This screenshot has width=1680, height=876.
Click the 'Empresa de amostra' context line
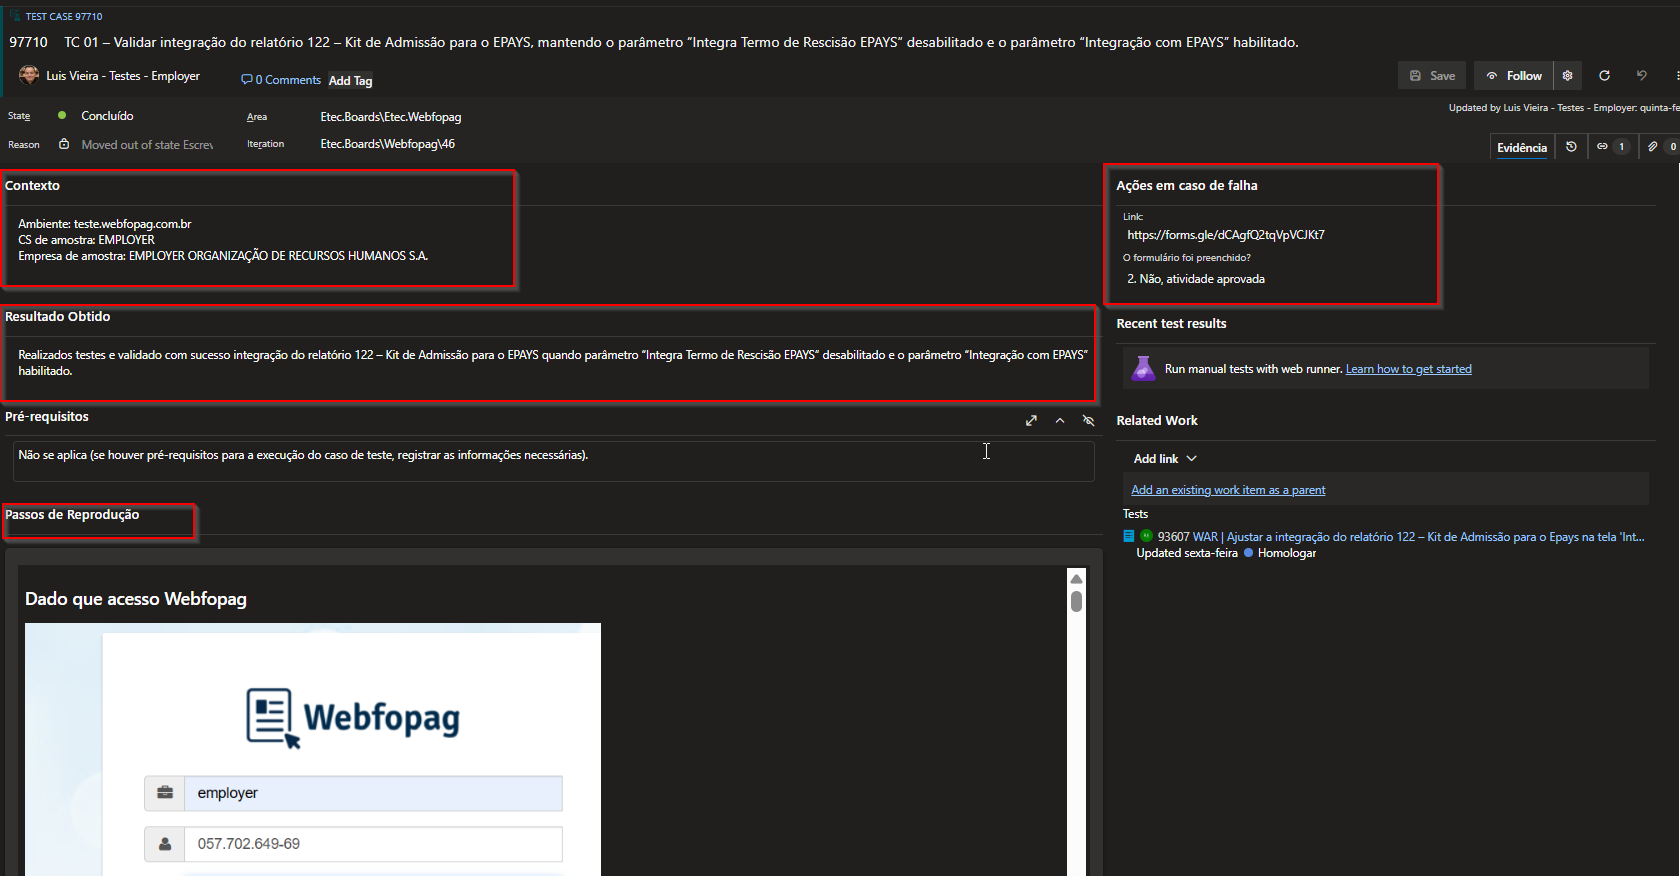pyautogui.click(x=223, y=256)
